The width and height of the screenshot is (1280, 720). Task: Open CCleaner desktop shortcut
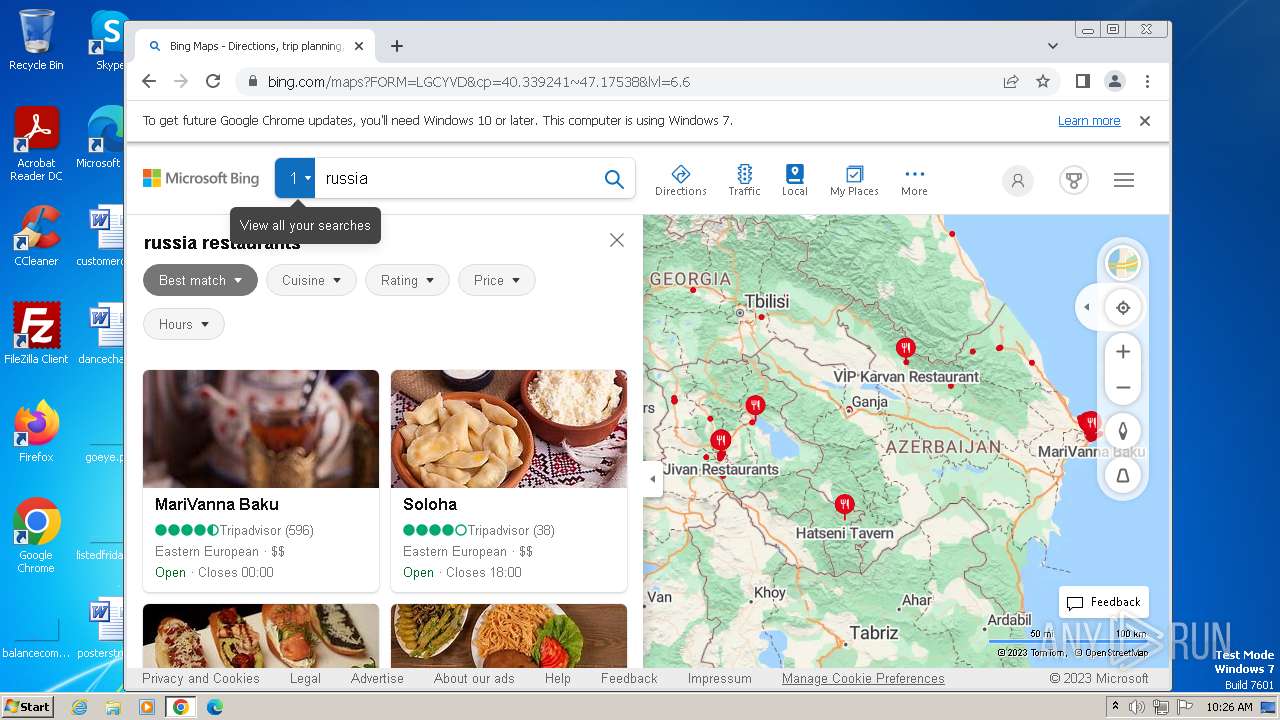(x=36, y=236)
